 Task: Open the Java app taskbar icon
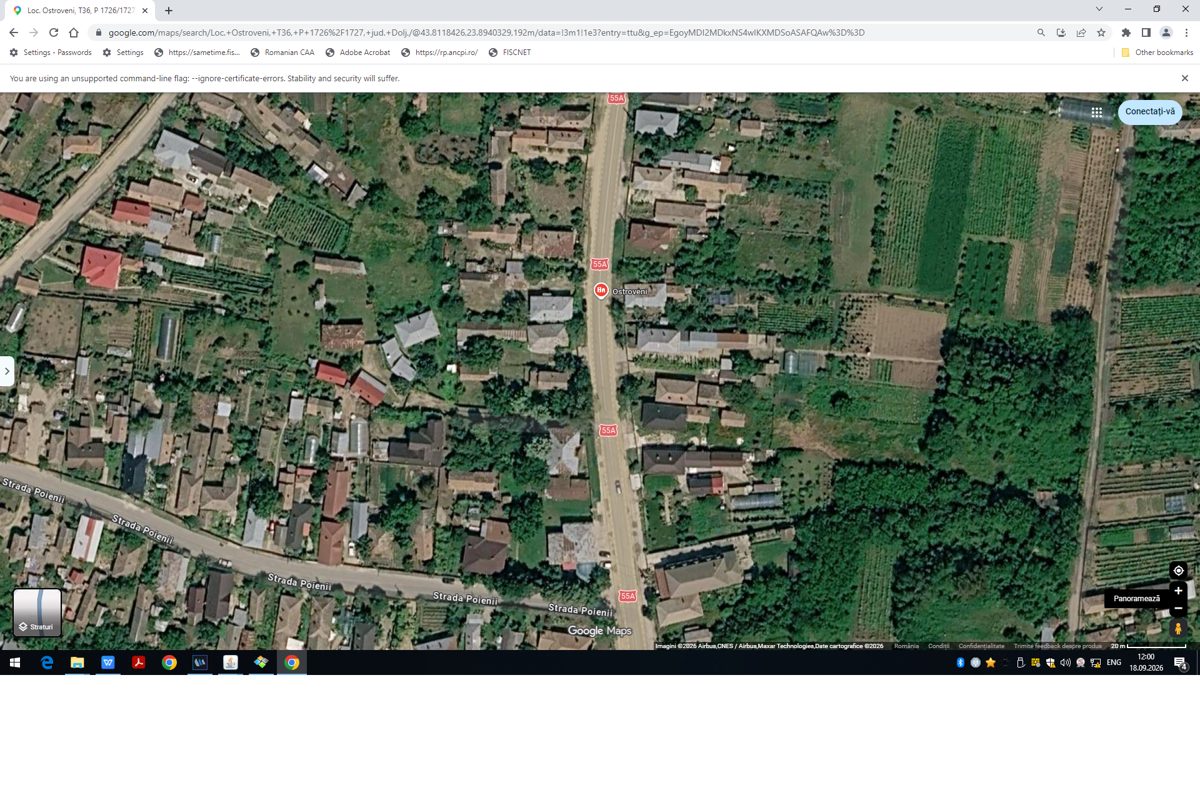(230, 662)
